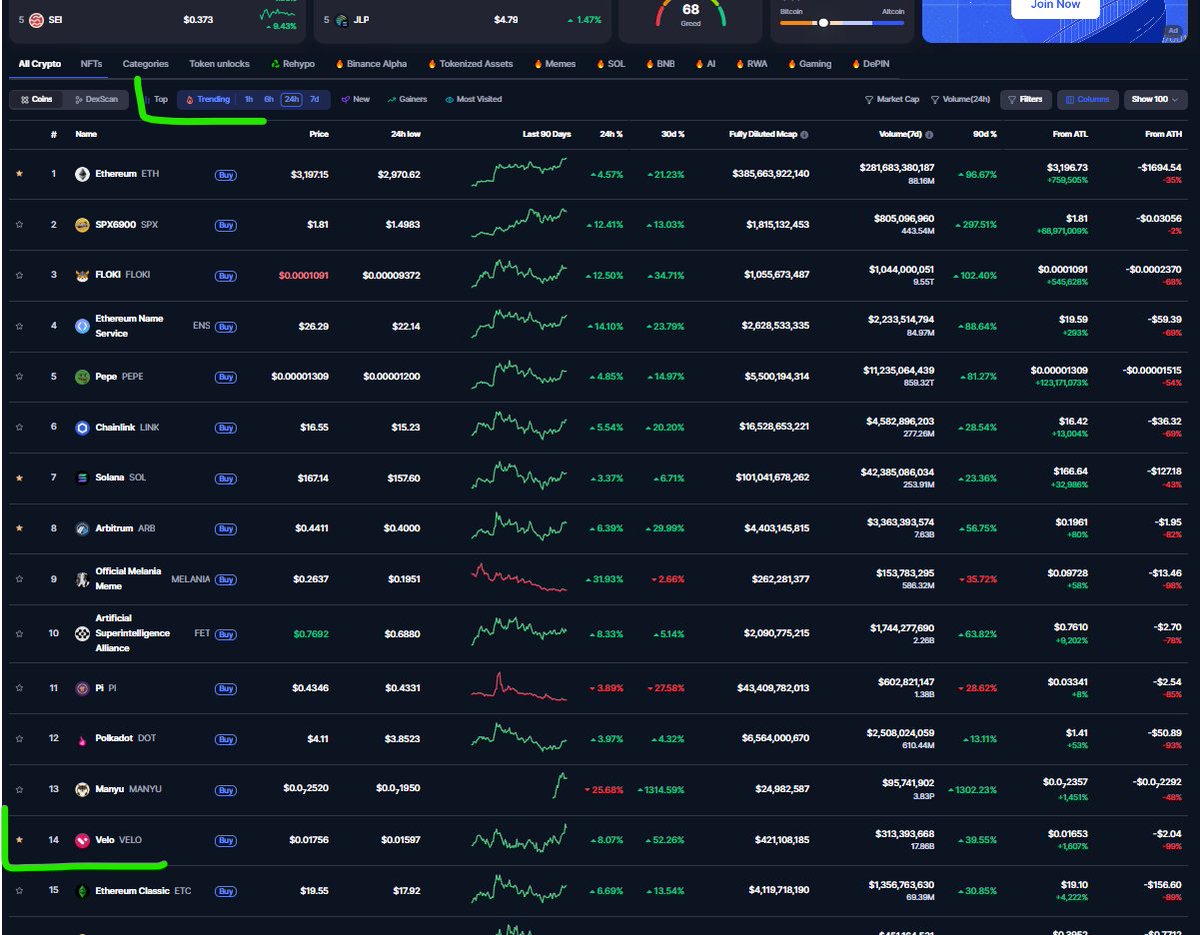
Task: Click the Chainlink hexagon logo
Action: pos(82,428)
